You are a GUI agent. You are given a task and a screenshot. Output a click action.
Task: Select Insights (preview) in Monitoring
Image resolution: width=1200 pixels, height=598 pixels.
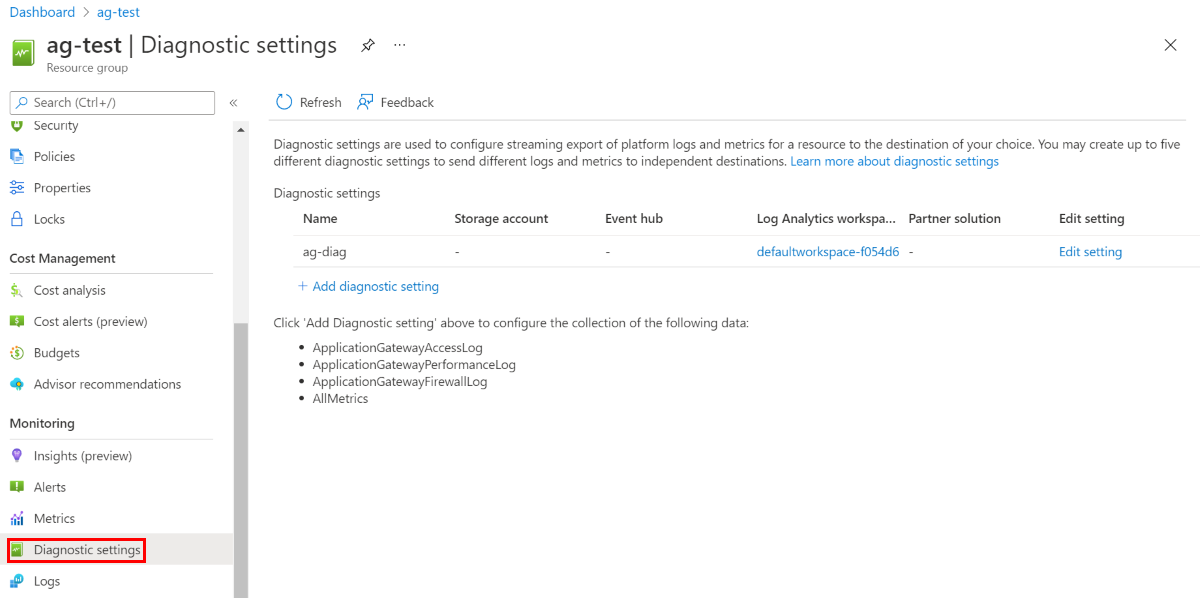pyautogui.click(x=18, y=455)
